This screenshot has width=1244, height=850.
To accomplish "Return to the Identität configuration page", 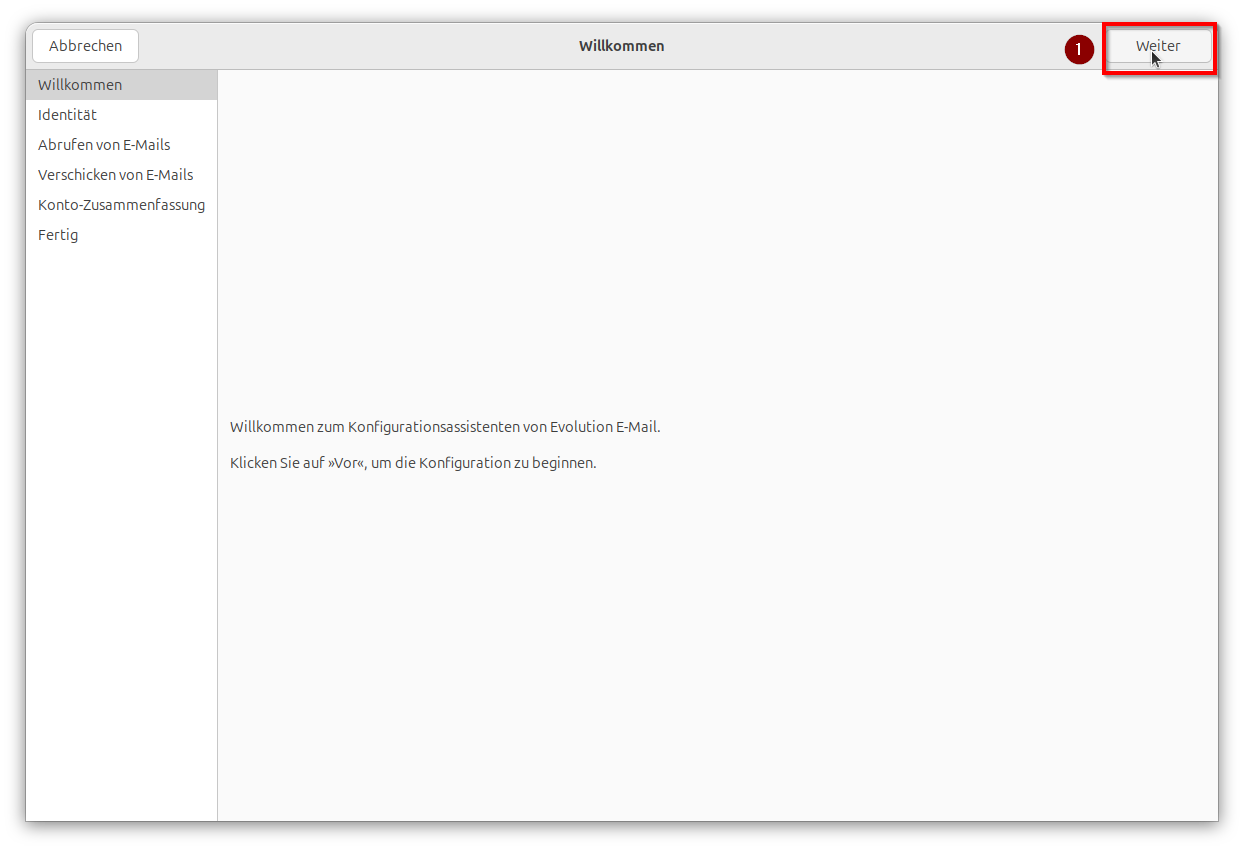I will tap(67, 114).
